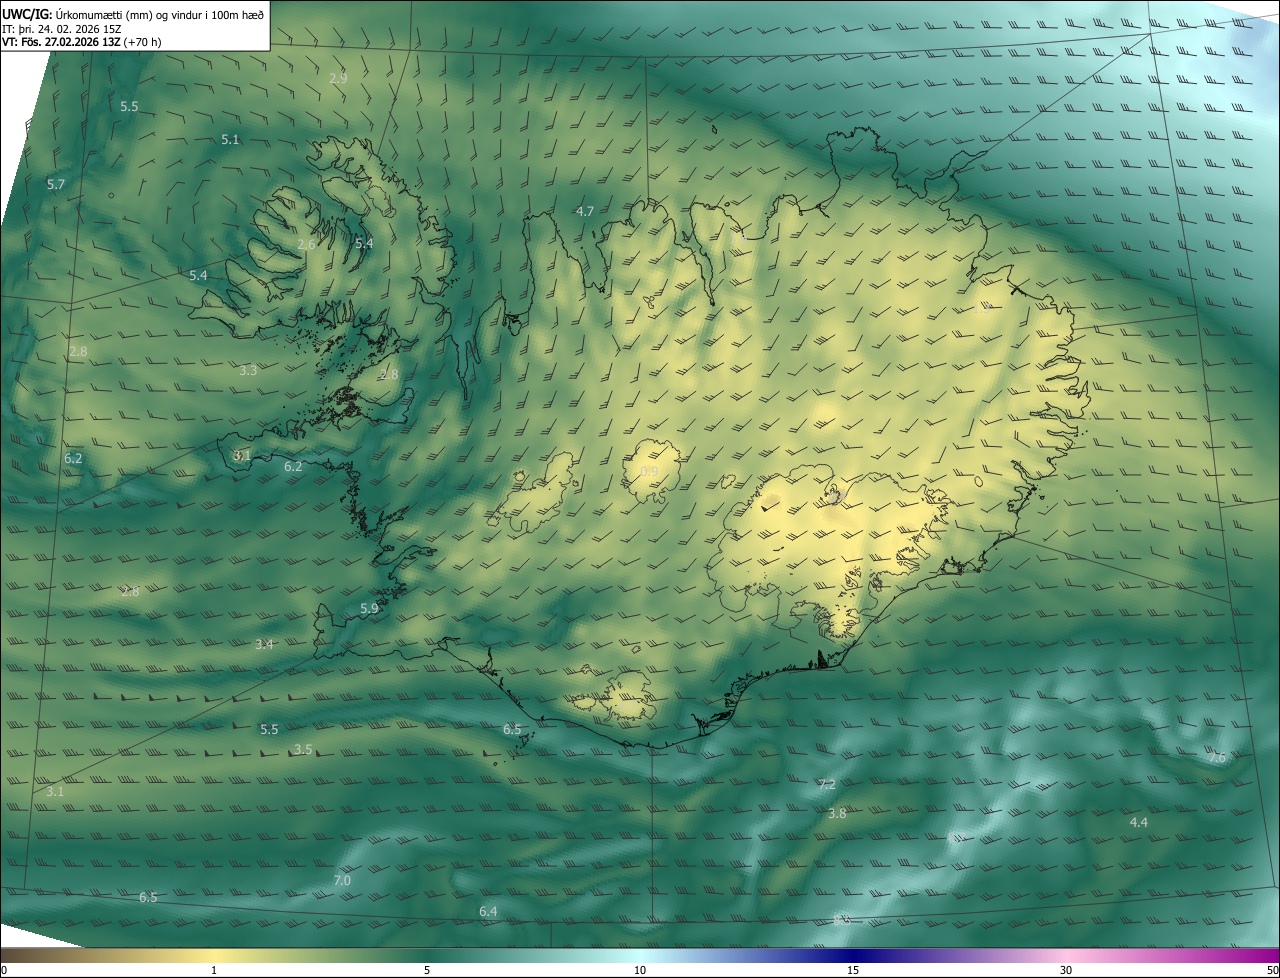1280x978 pixels.
Task: Click the map value label '7.2'
Action: click(826, 785)
